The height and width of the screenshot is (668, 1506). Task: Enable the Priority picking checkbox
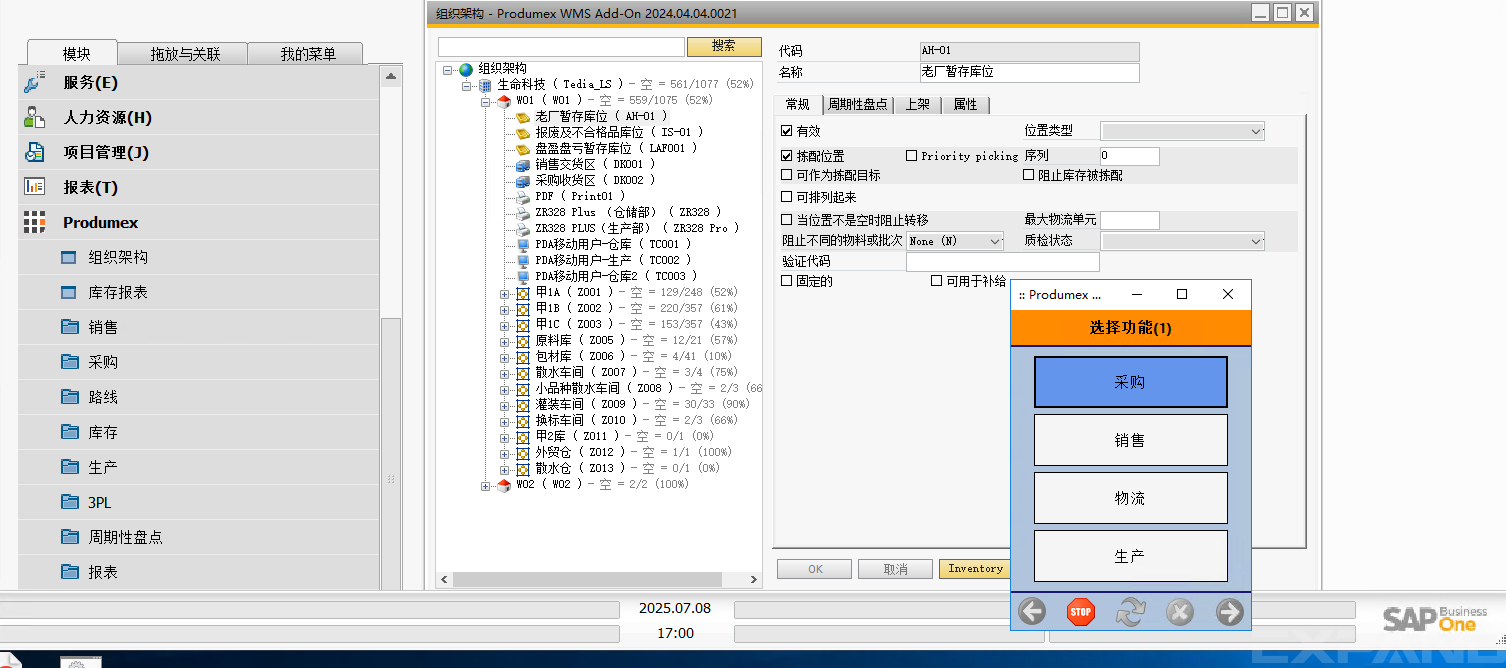[x=912, y=156]
